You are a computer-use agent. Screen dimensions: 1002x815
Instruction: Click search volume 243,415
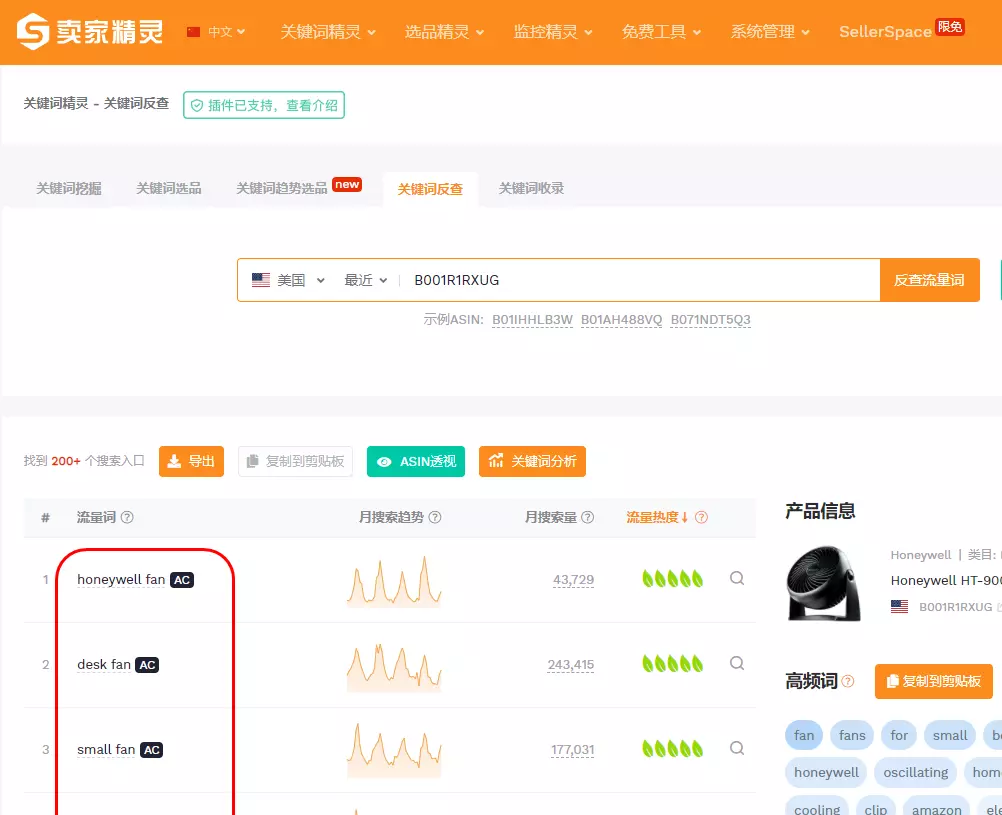[x=571, y=665]
